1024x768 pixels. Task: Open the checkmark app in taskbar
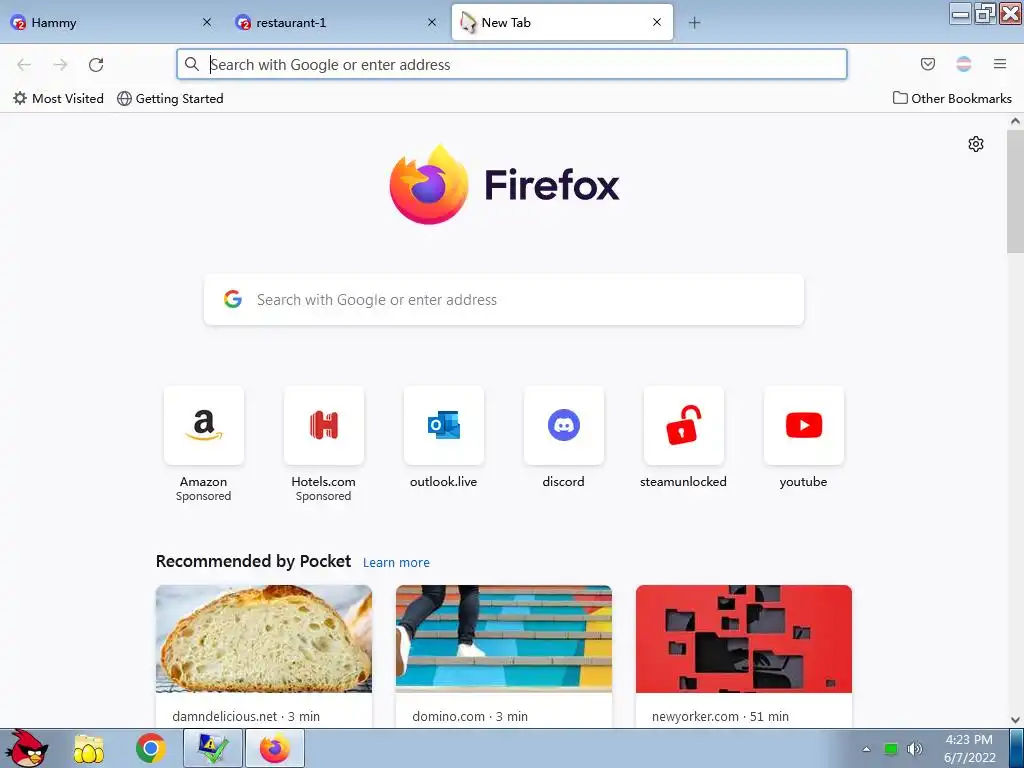[213, 748]
